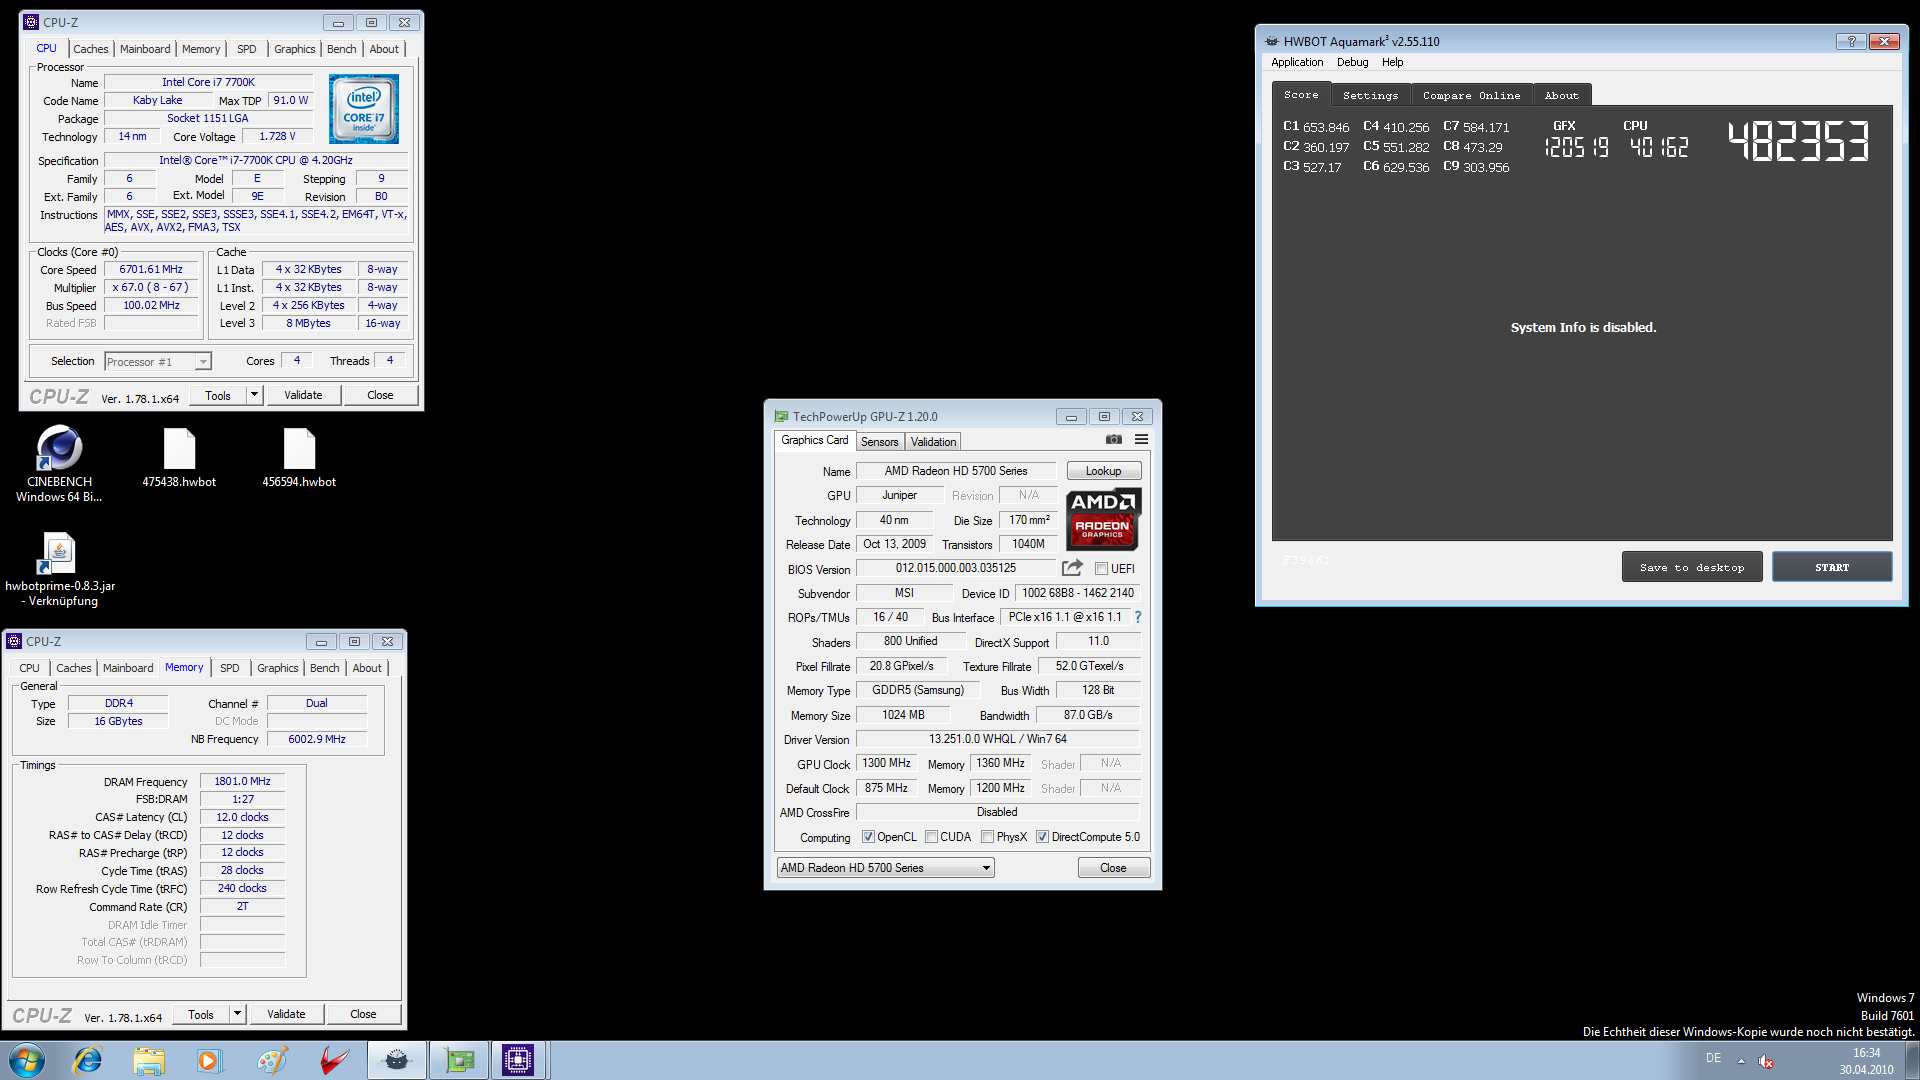The image size is (1920, 1080).
Task: Click the Intel Core i7 logo in CPU-Z
Action: click(x=364, y=109)
